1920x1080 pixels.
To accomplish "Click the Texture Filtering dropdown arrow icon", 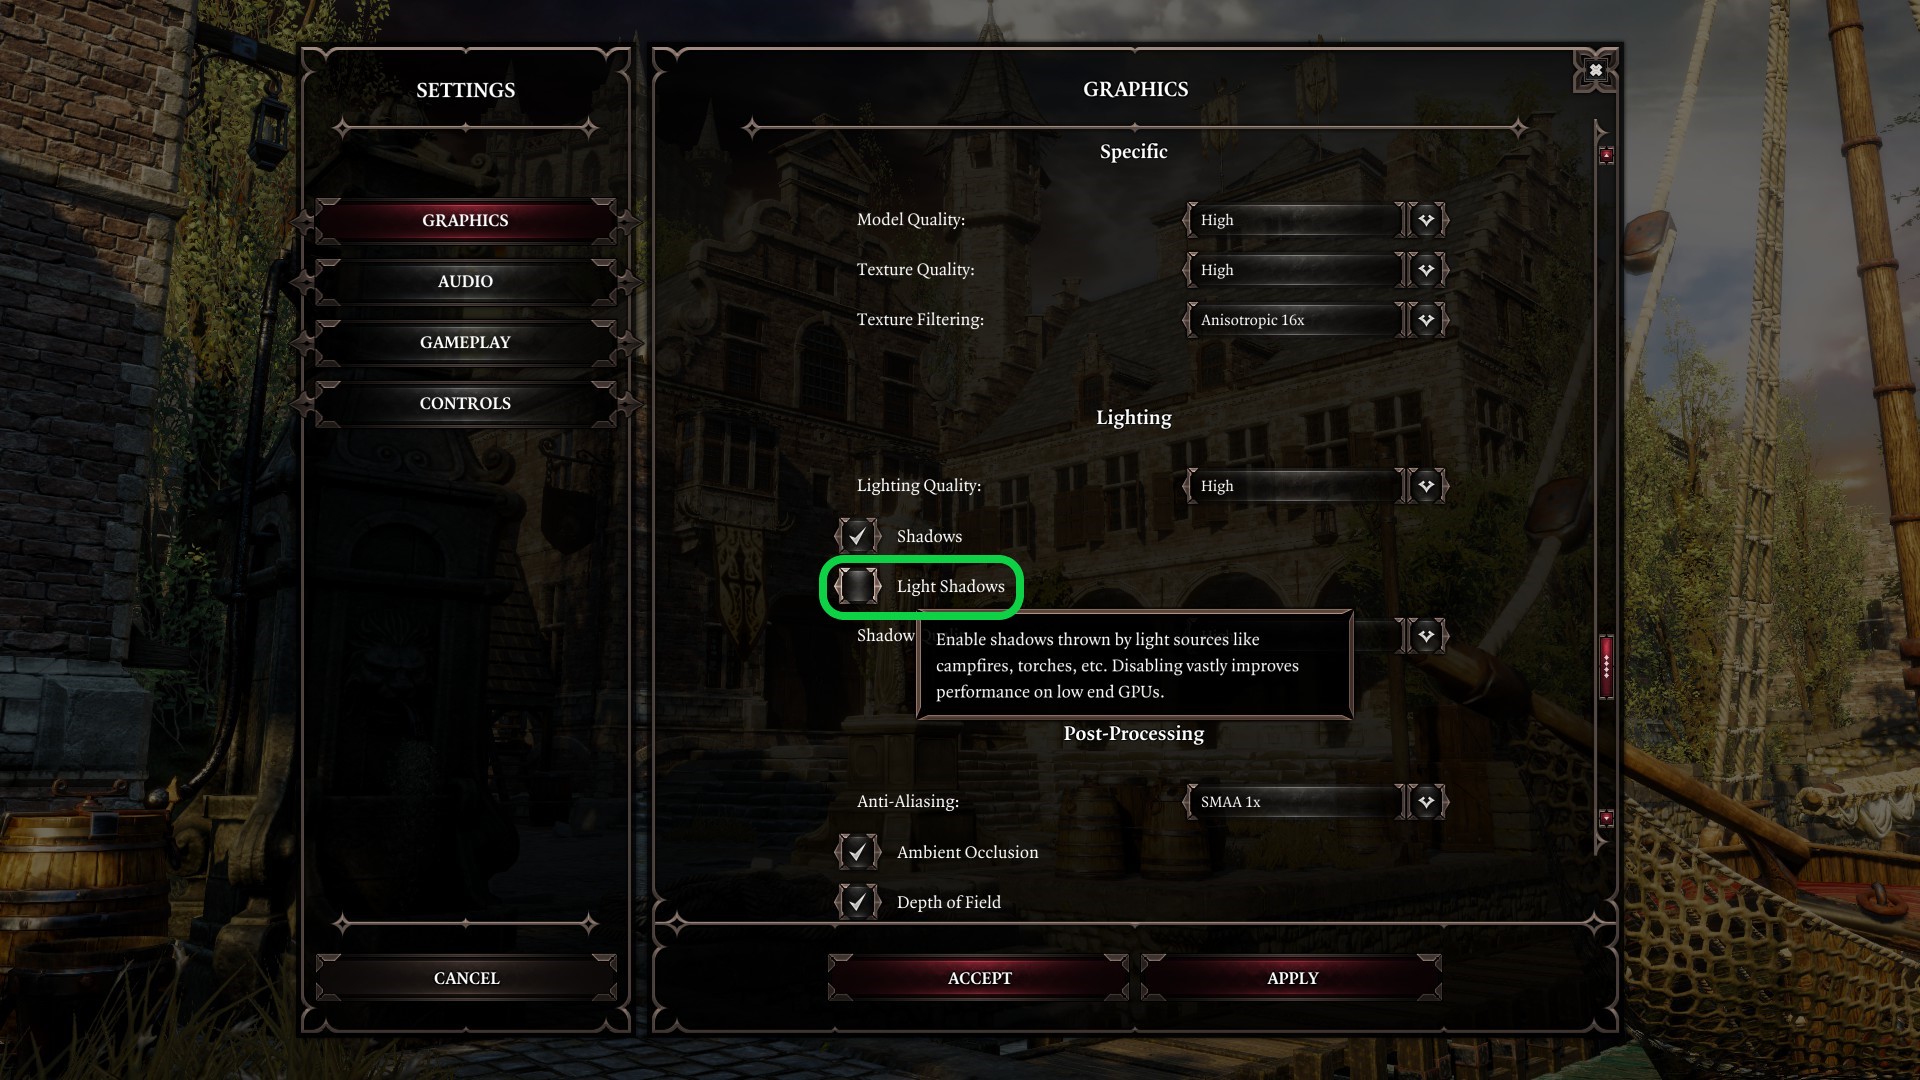I will (1426, 320).
